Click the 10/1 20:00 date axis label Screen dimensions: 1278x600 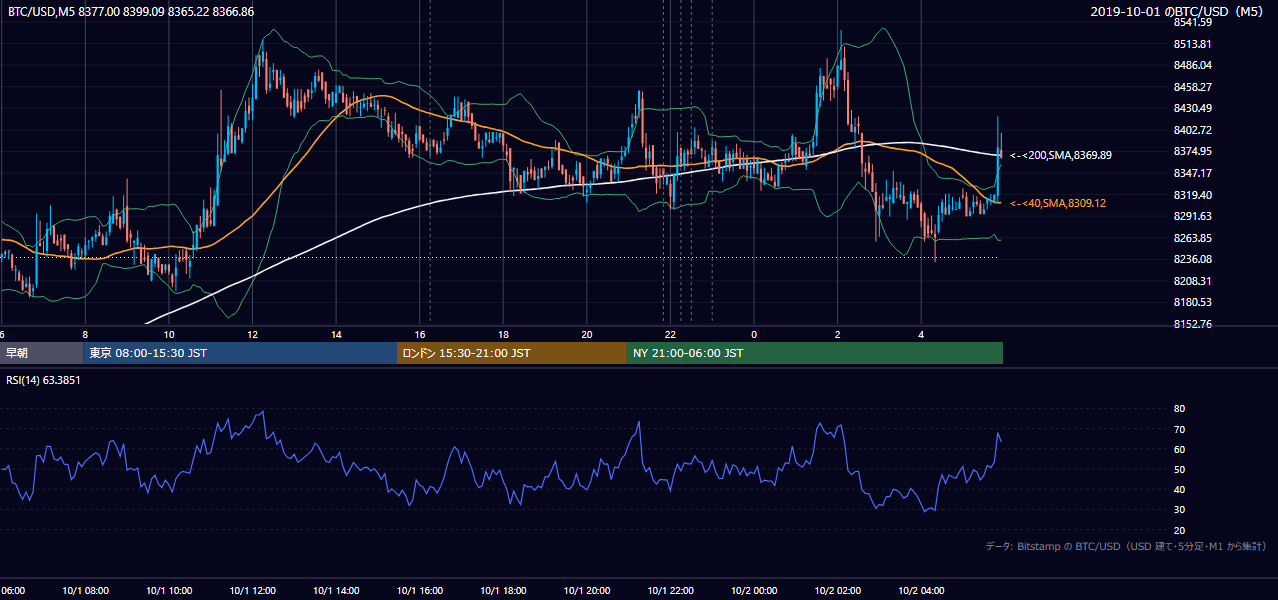pos(587,590)
